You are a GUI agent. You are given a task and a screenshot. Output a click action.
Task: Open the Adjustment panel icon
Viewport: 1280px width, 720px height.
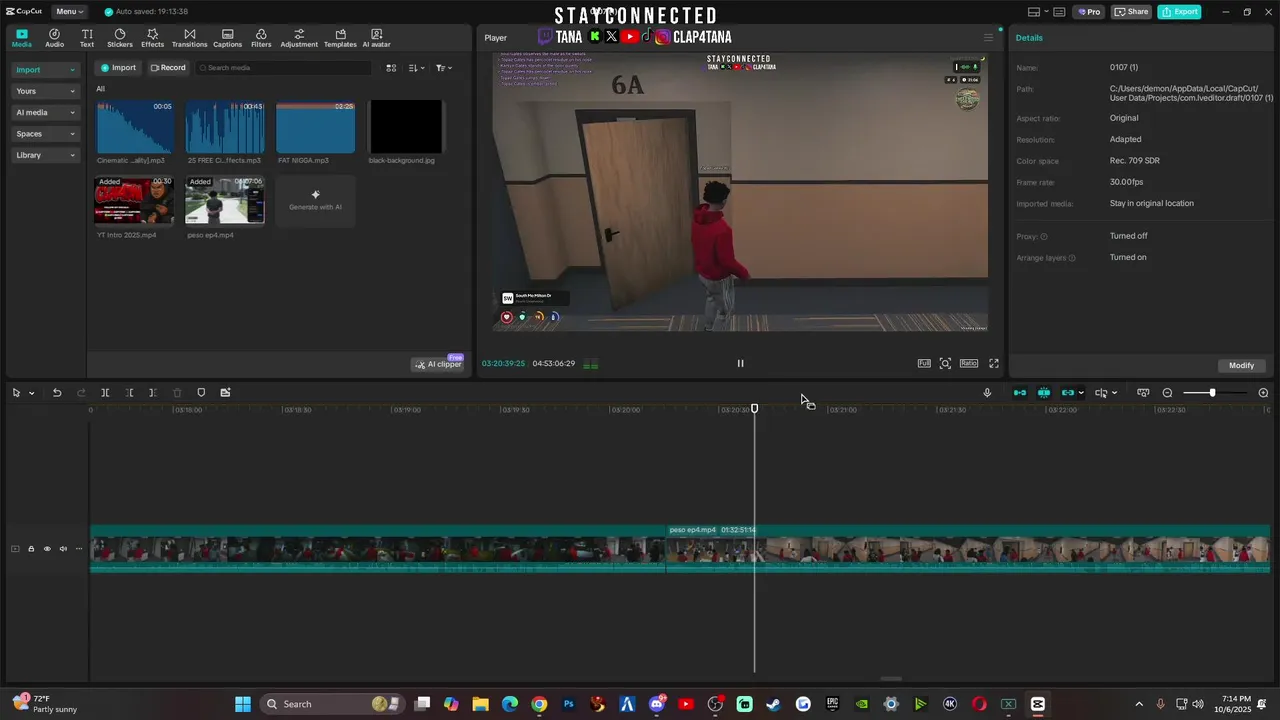coord(299,38)
